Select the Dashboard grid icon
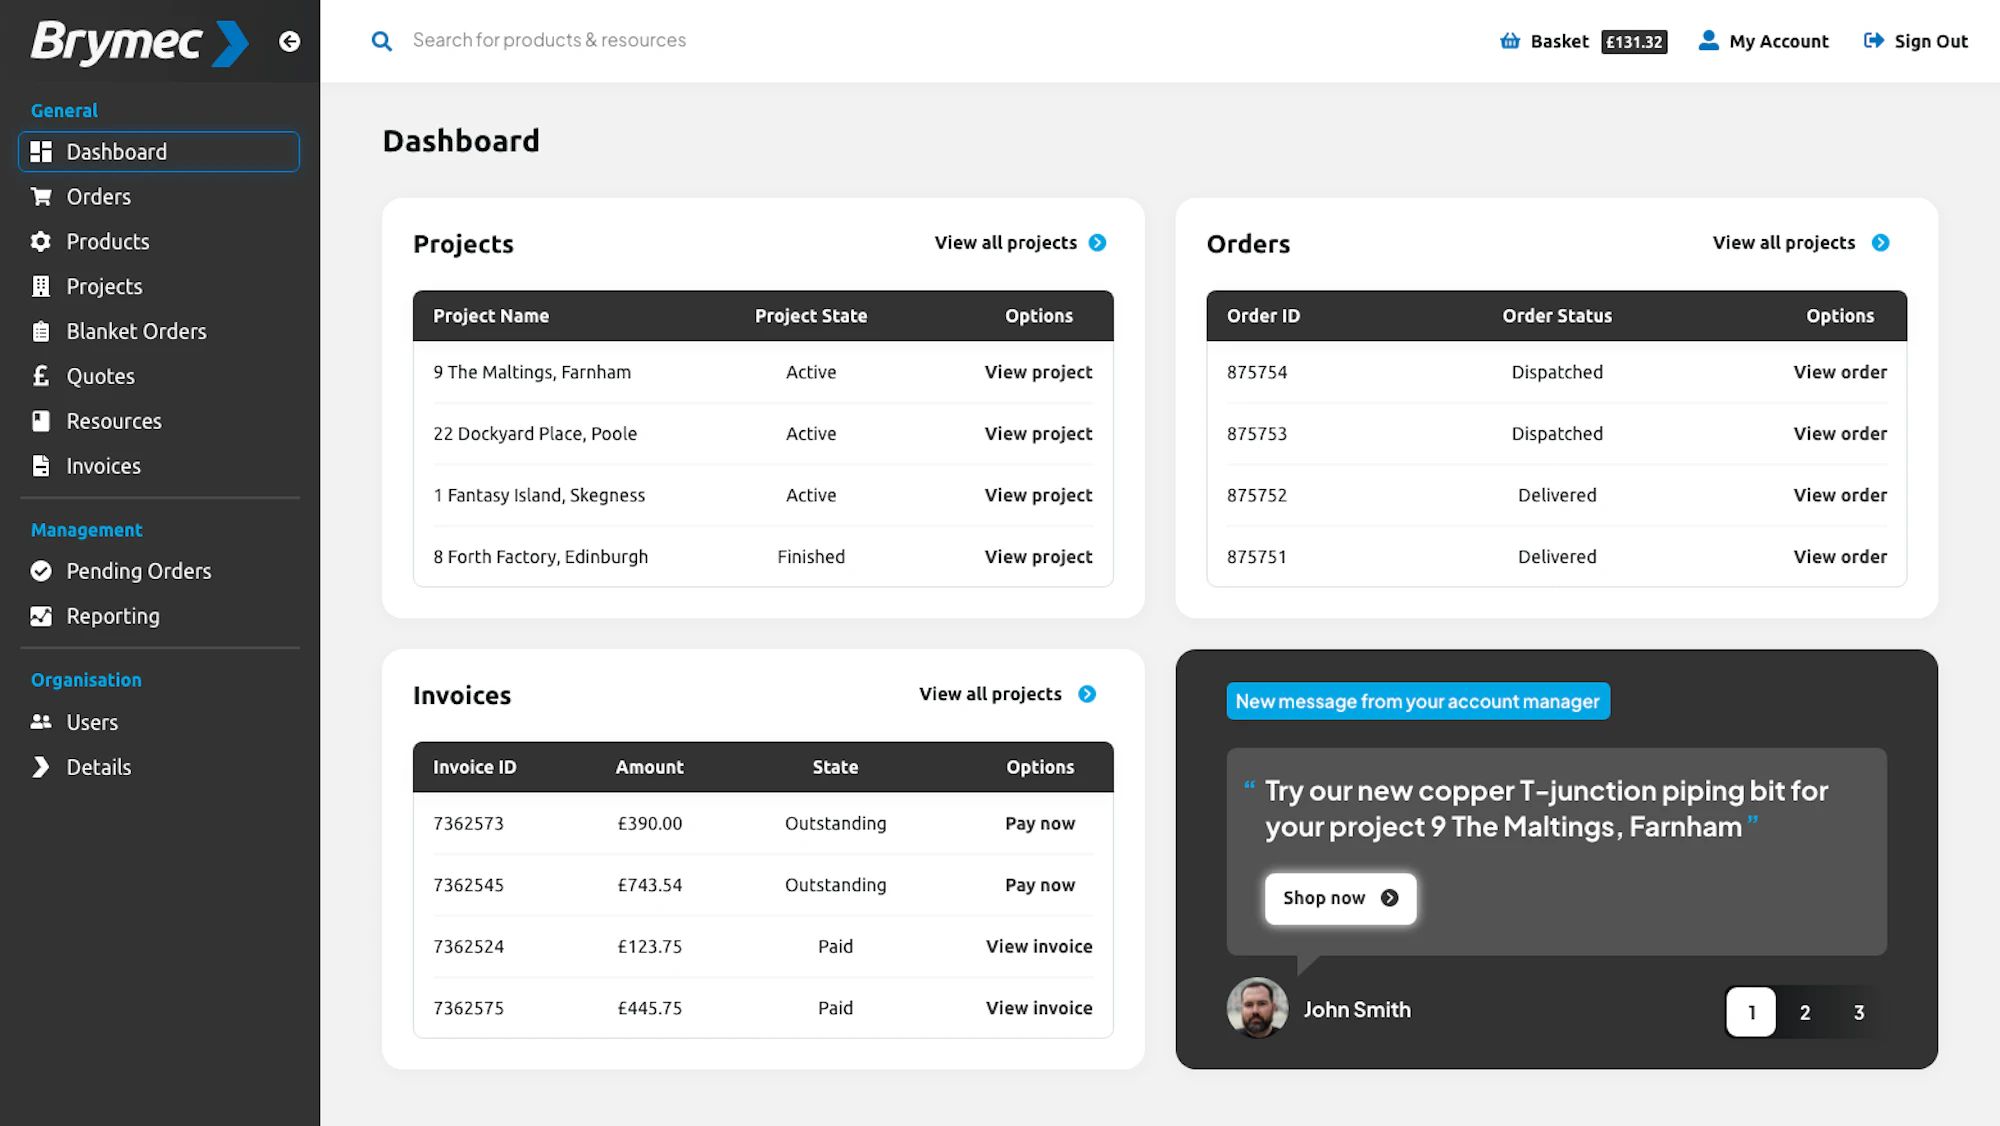The height and width of the screenshot is (1126, 2000). pyautogui.click(x=42, y=151)
